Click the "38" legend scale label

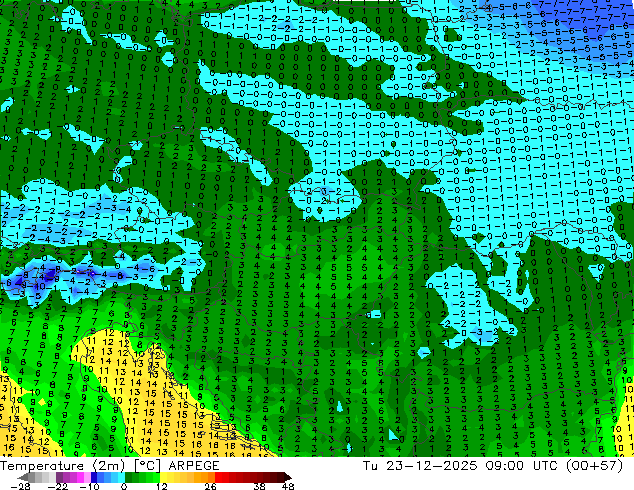pyautogui.click(x=260, y=486)
